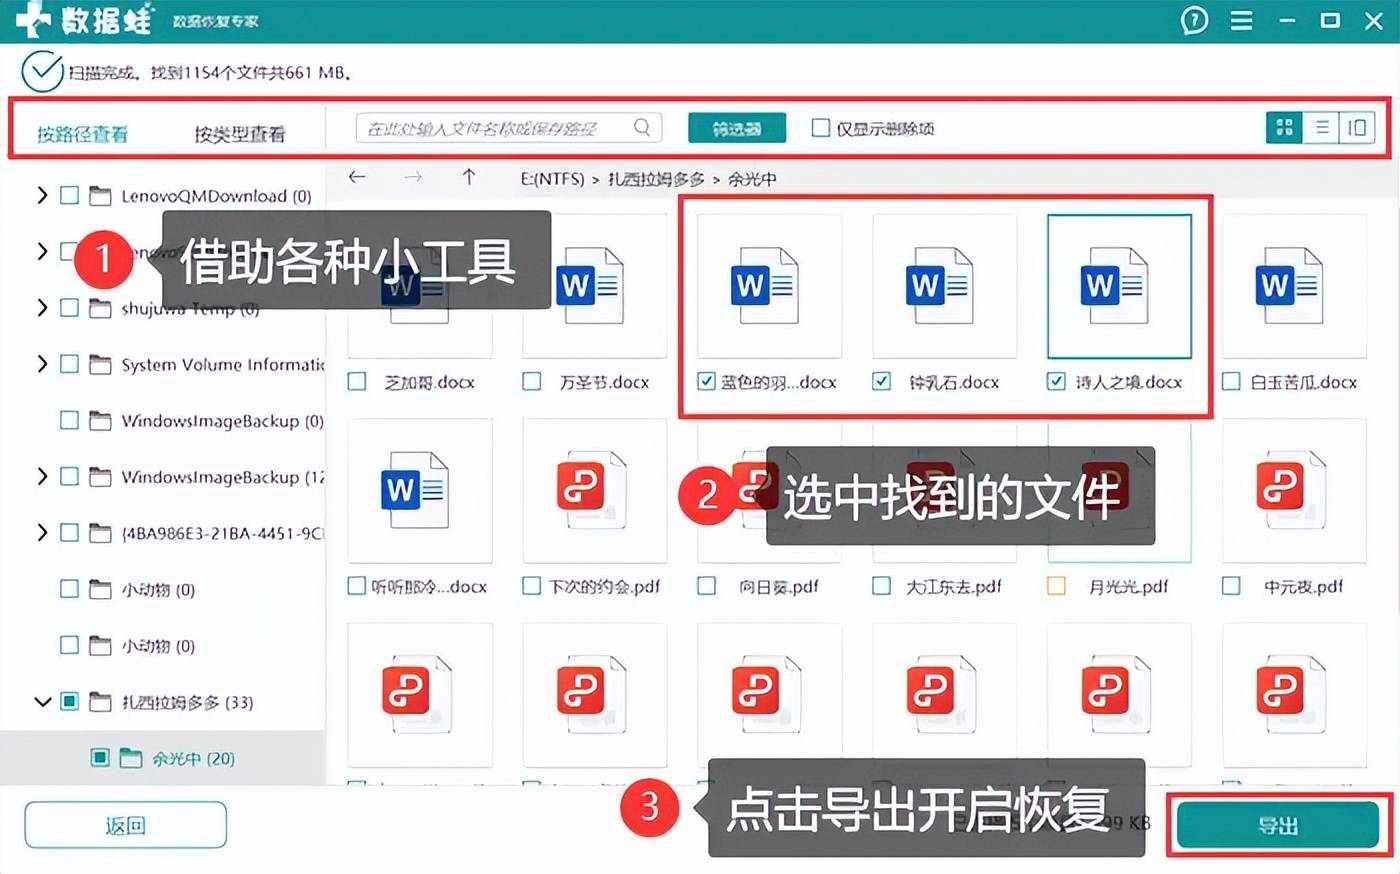The height and width of the screenshot is (874, 1400).
Task: Collapse the 扎西拉姆多多 (33) tree node
Action: (42, 702)
